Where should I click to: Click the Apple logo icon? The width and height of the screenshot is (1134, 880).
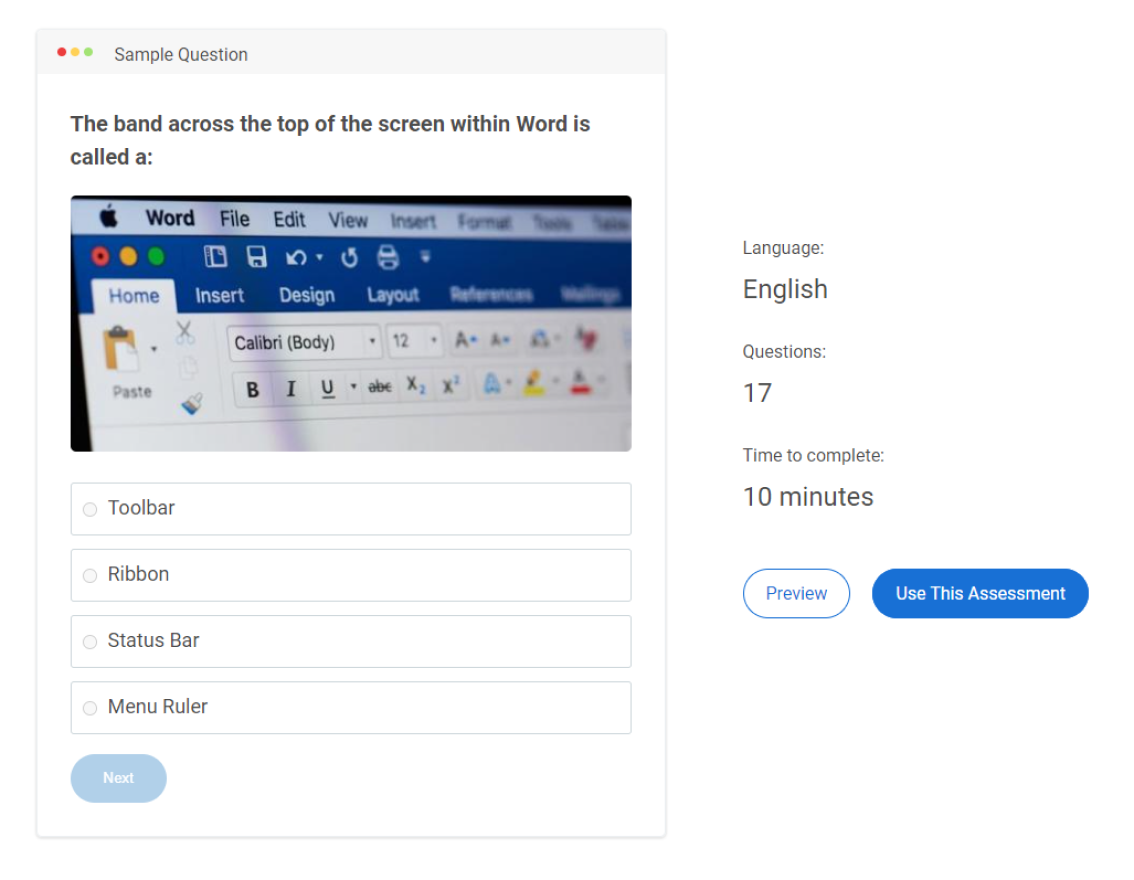tap(107, 217)
